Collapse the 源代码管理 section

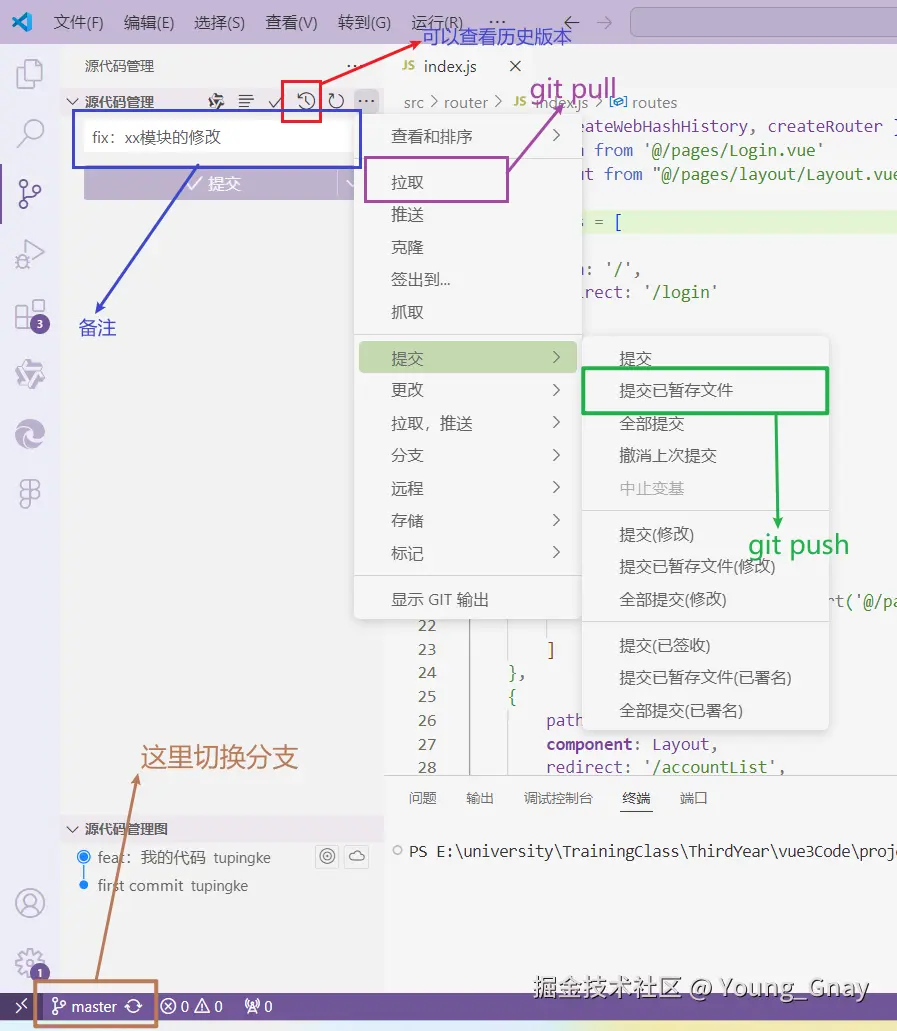pos(72,102)
